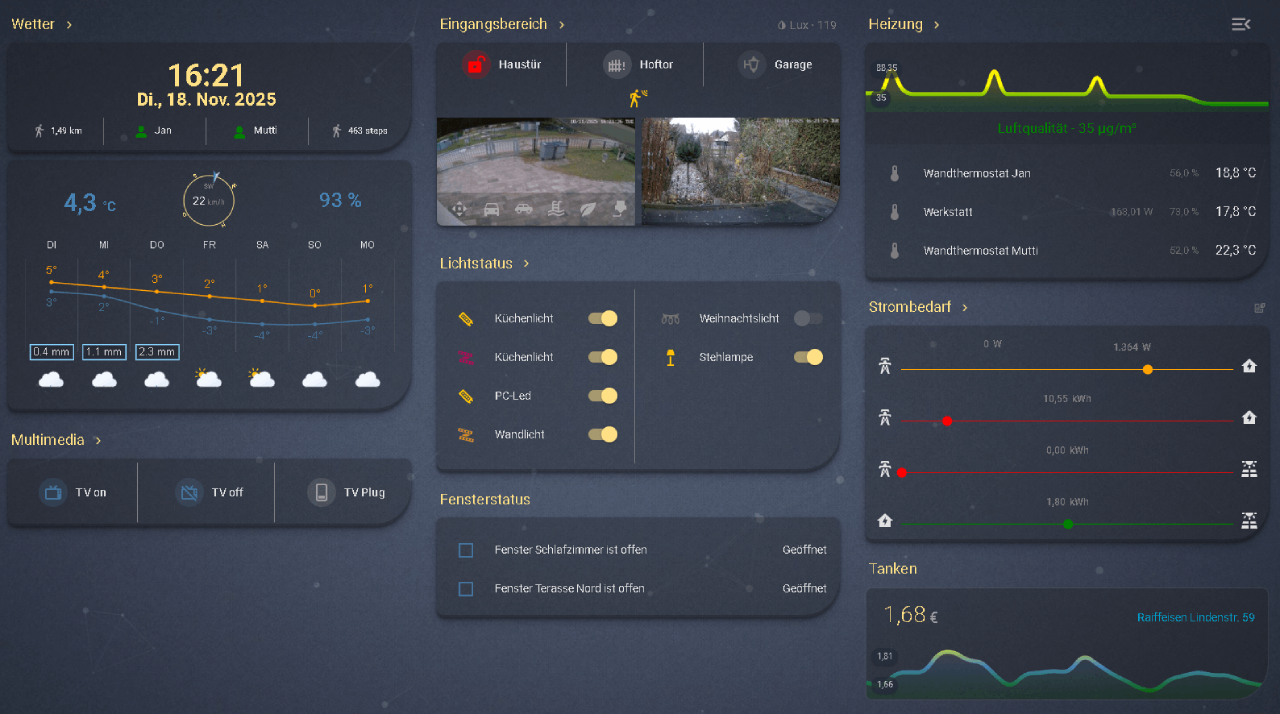Click the thermometer icon for Werkstatt
1280x714 pixels.
[x=895, y=212]
